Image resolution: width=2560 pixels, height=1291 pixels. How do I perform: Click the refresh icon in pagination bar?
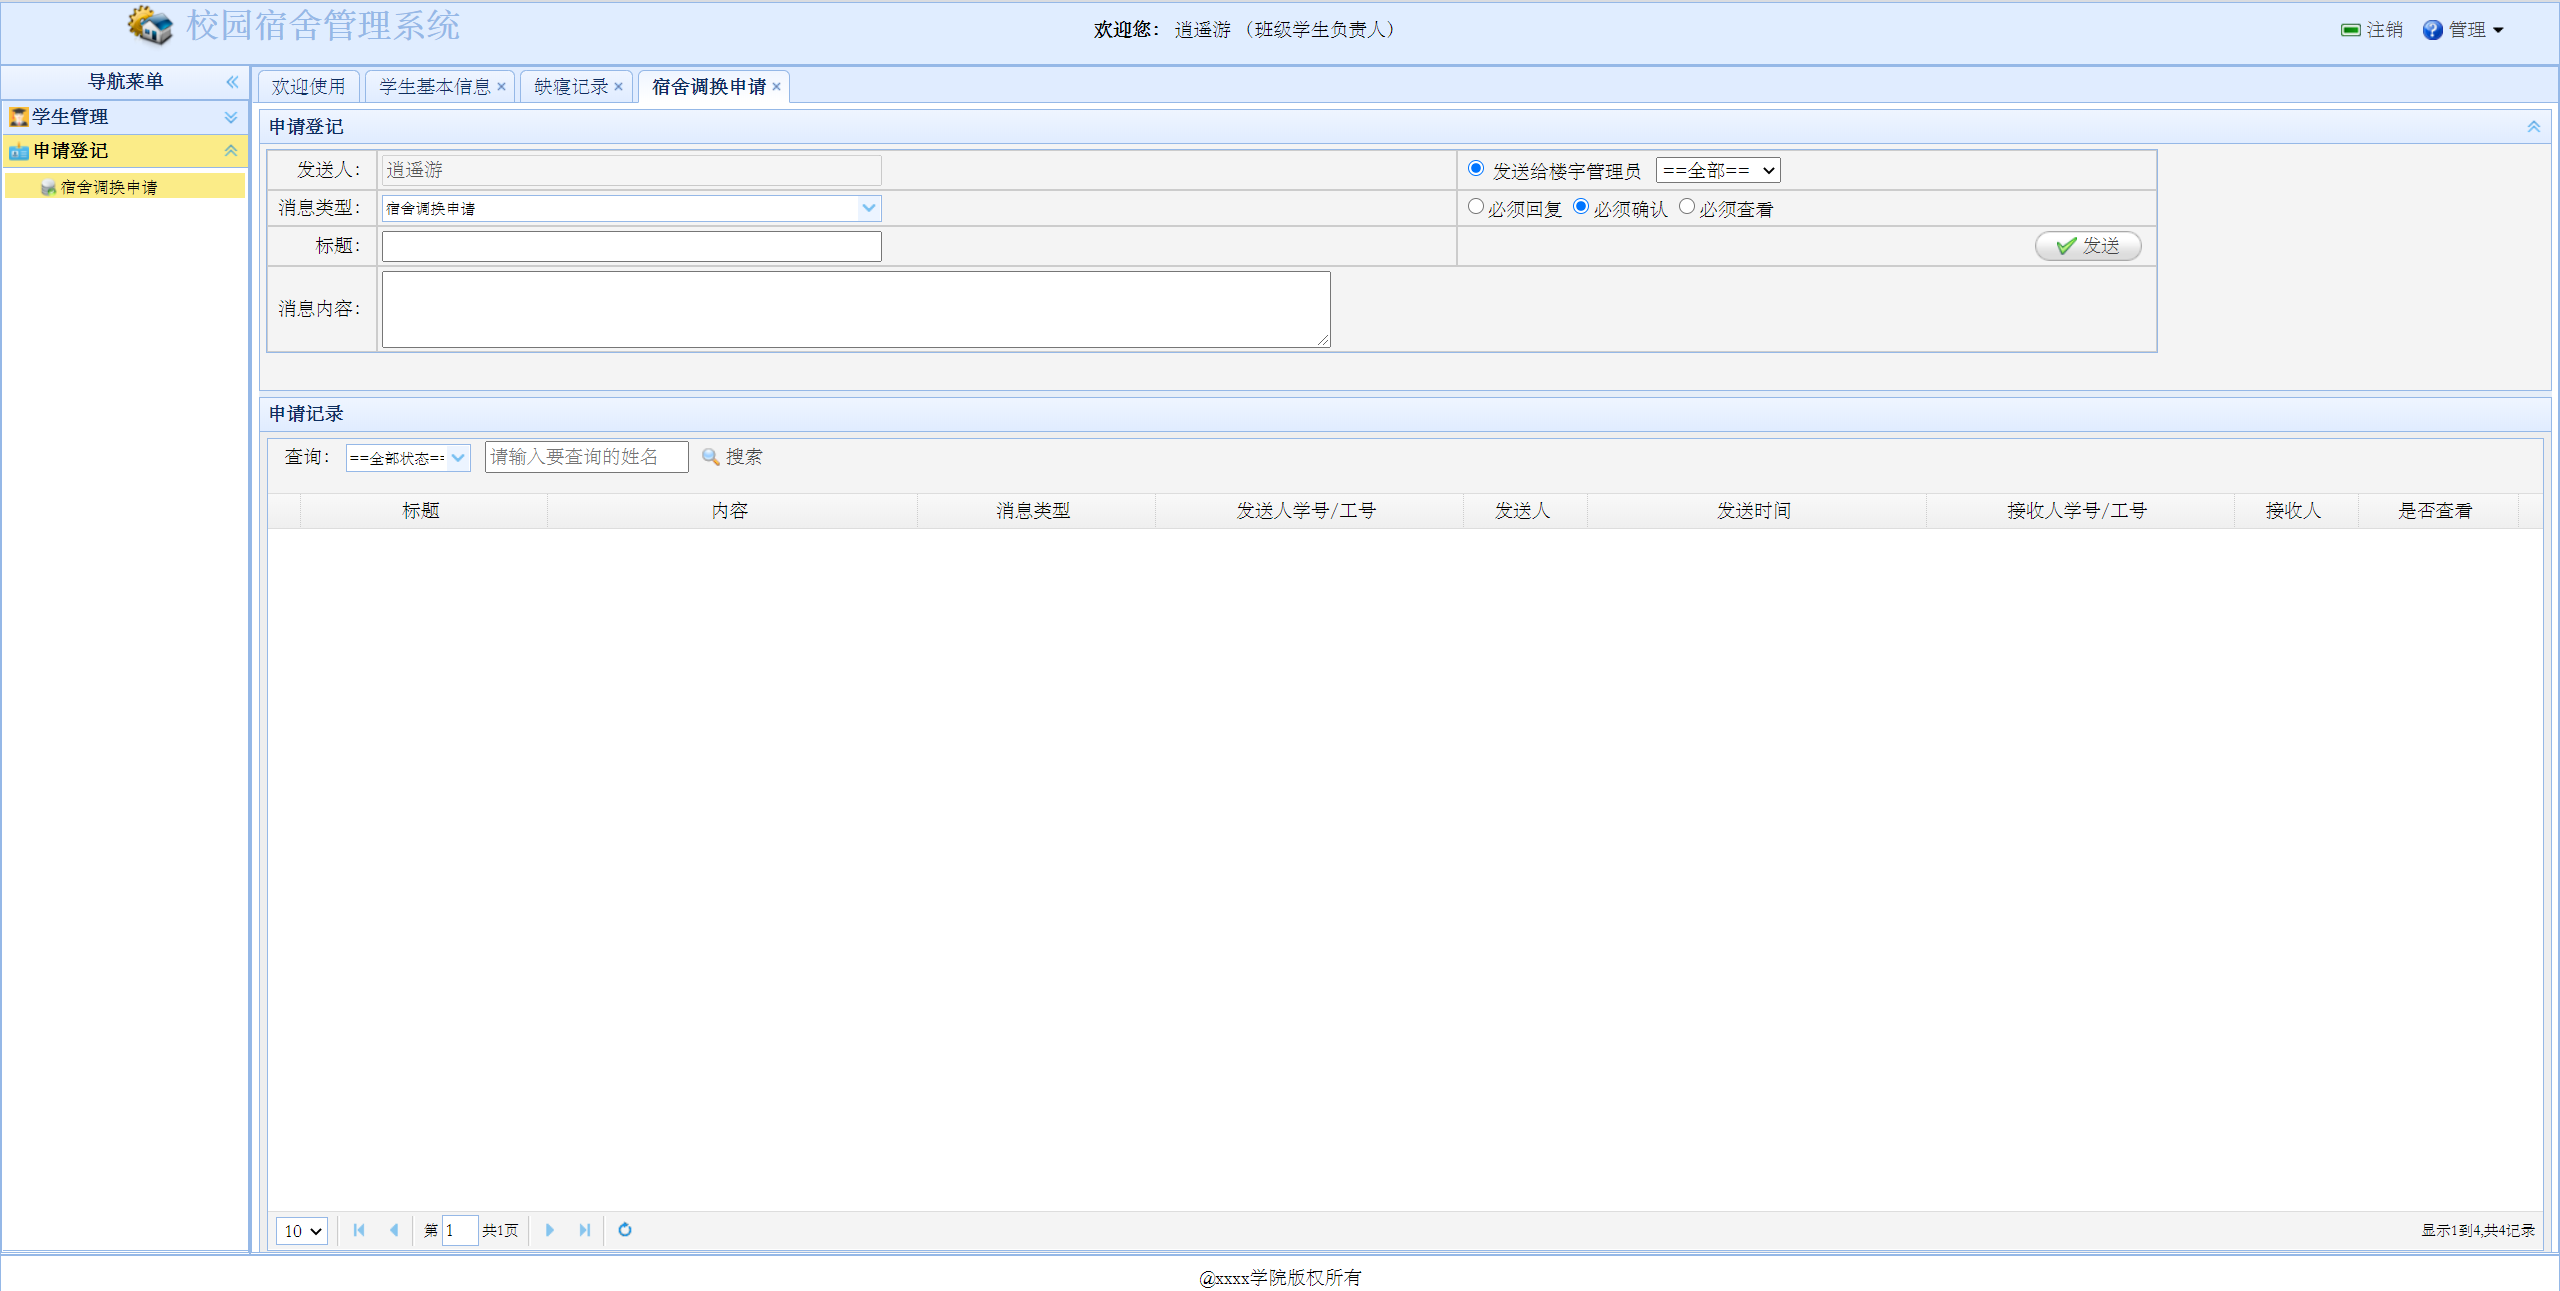coord(625,1230)
